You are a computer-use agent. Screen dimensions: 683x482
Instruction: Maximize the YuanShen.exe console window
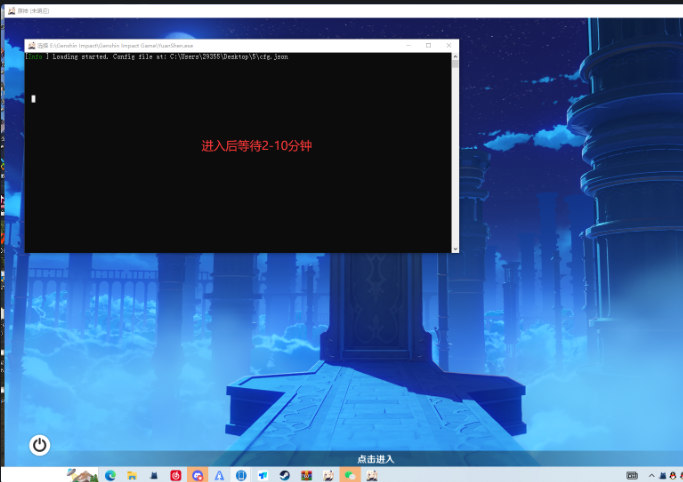pyautogui.click(x=428, y=46)
